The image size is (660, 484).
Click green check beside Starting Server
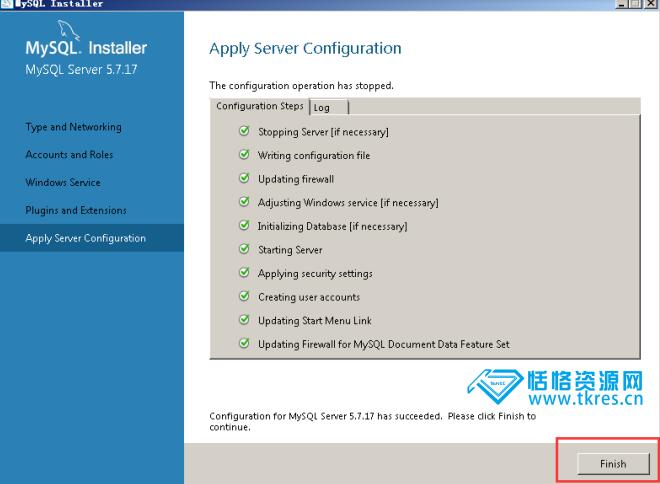[x=244, y=250]
